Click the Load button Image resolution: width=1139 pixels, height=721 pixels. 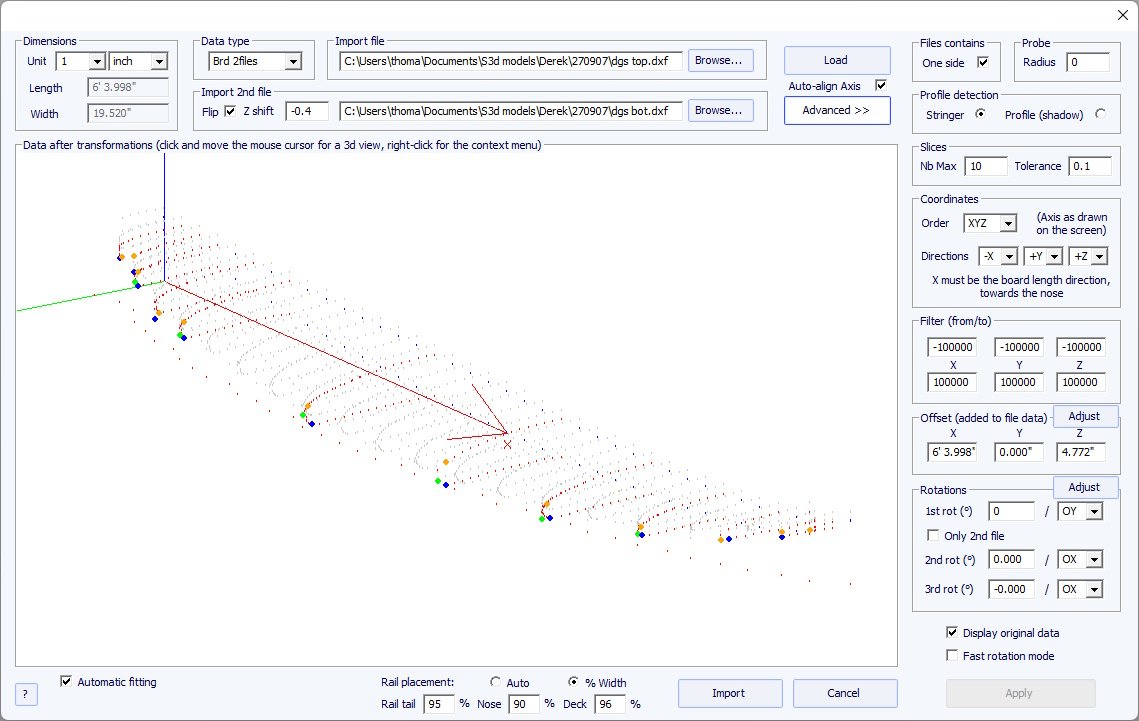836,60
